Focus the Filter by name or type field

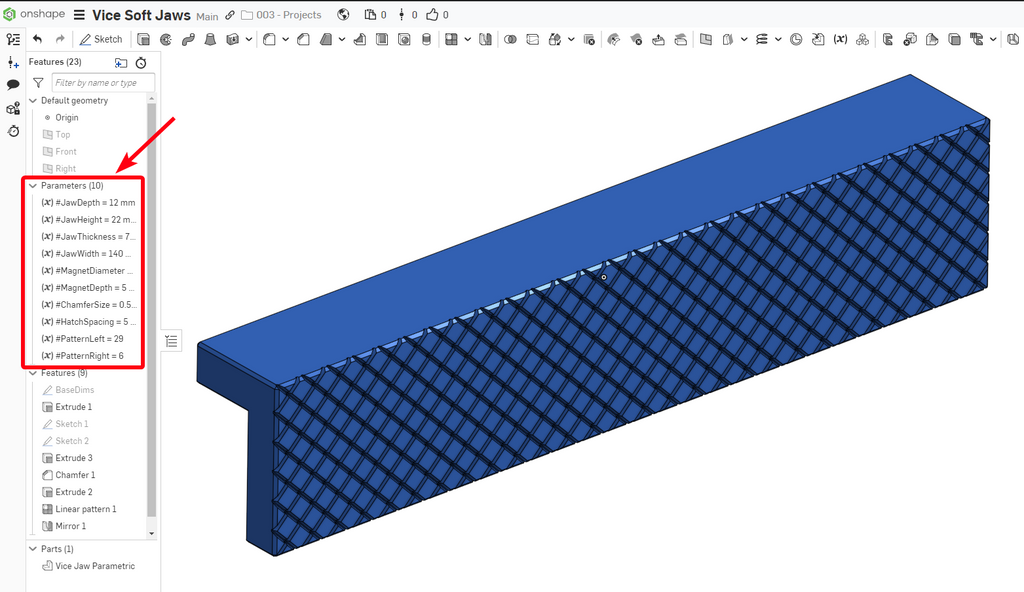[103, 83]
